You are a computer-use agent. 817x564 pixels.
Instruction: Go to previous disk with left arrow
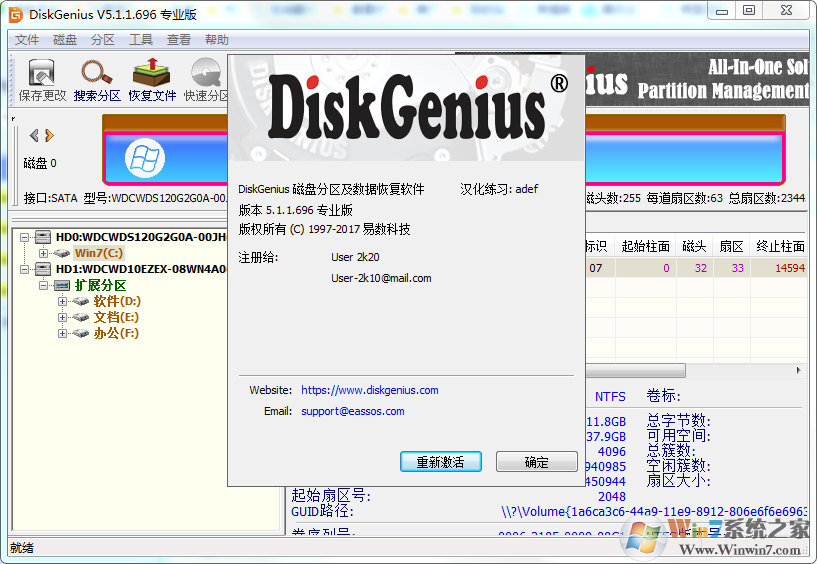point(34,136)
